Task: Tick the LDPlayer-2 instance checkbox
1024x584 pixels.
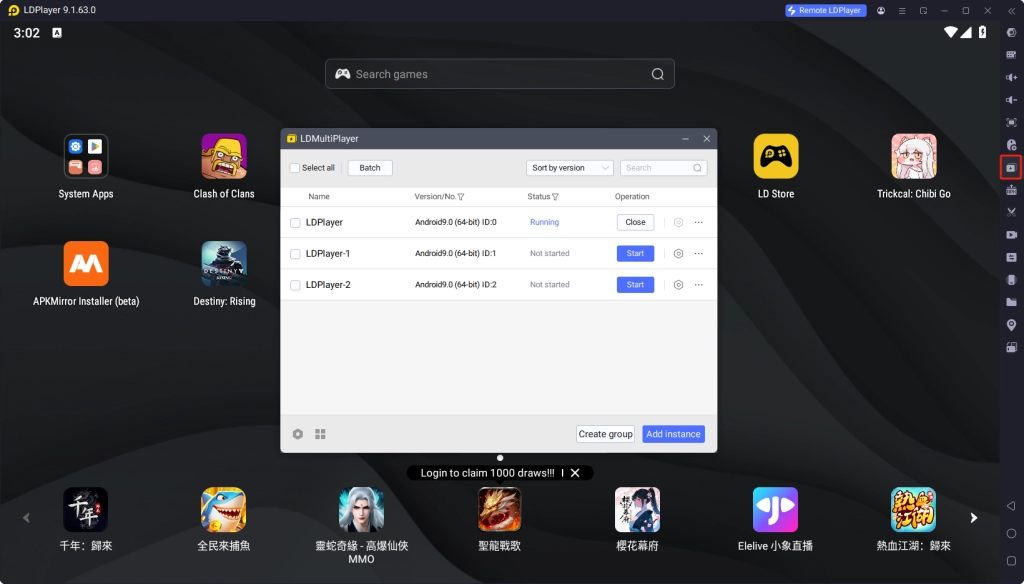Action: [295, 285]
